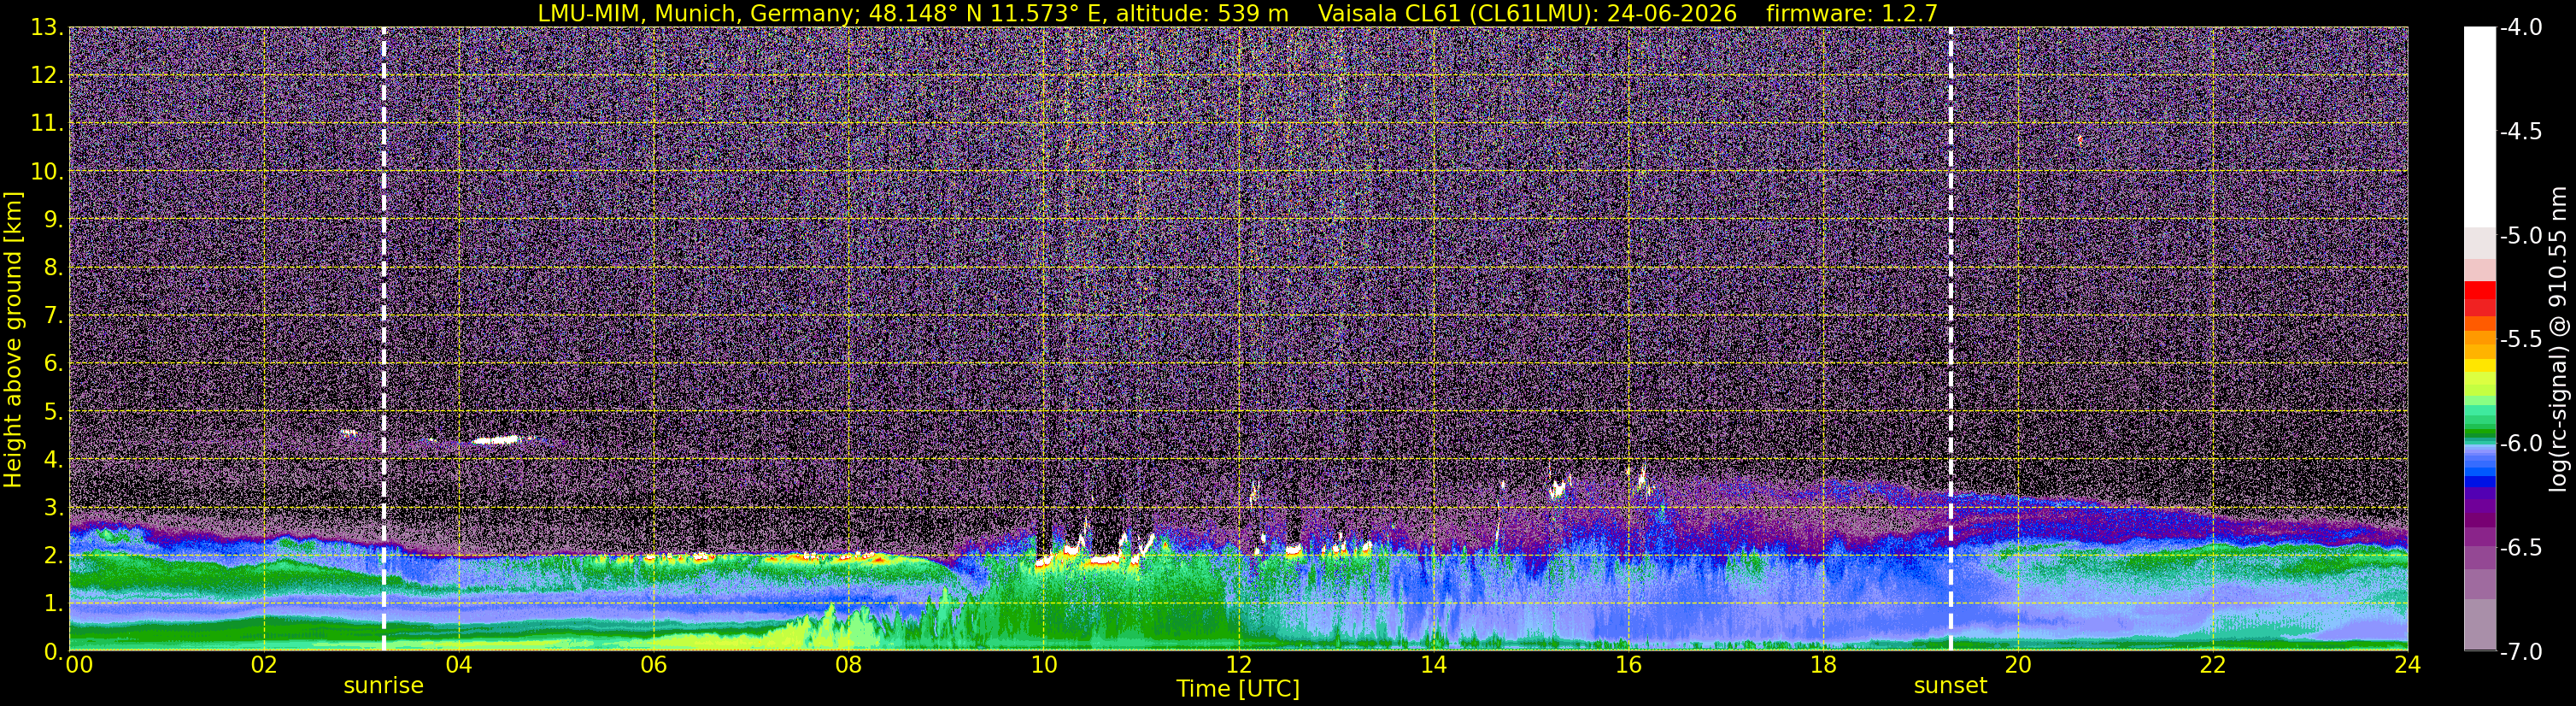Click the '-4.5' colorbar tick label
Image resolution: width=2576 pixels, height=706 pixels.
2520,132
